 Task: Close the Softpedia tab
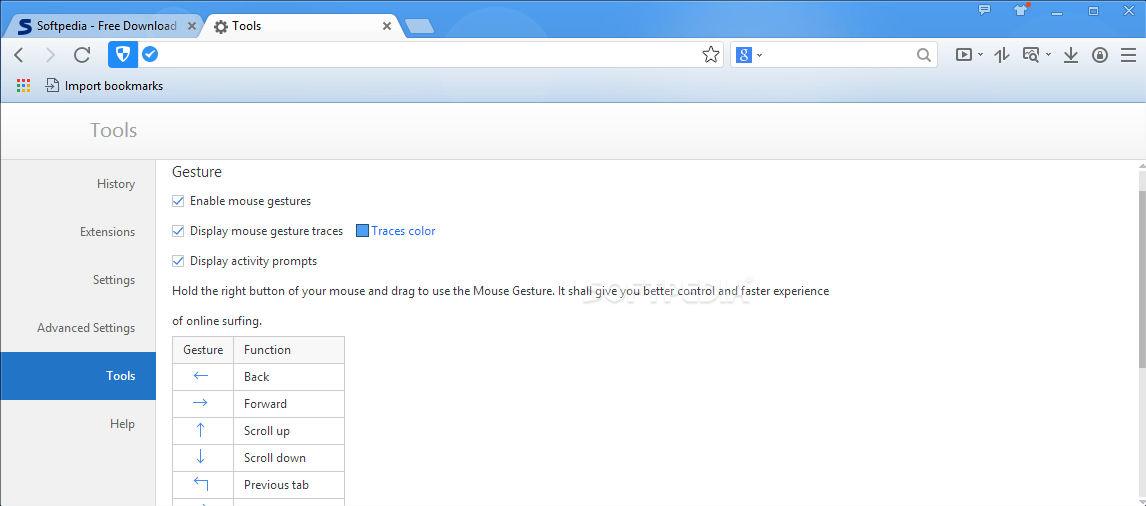[192, 26]
